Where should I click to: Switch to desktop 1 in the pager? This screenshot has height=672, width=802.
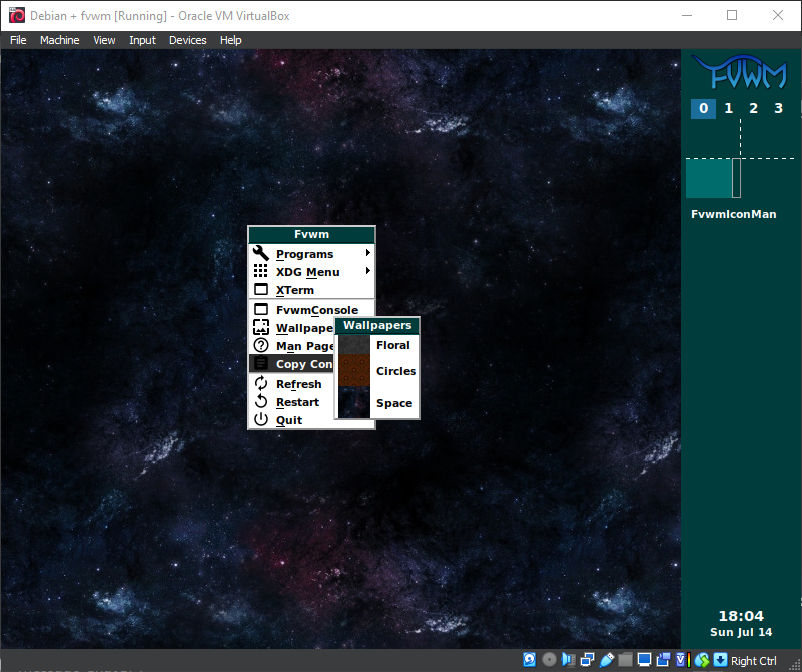coord(728,108)
